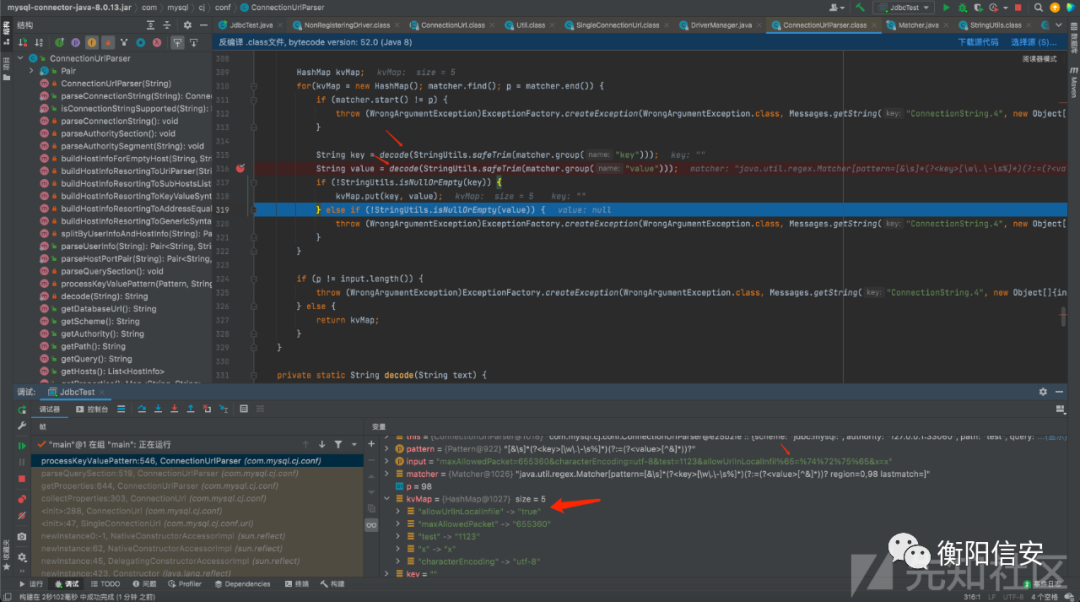Toggle show fields orange F filter
Viewport: 1080px width, 602px height.
pyautogui.click(x=91, y=43)
